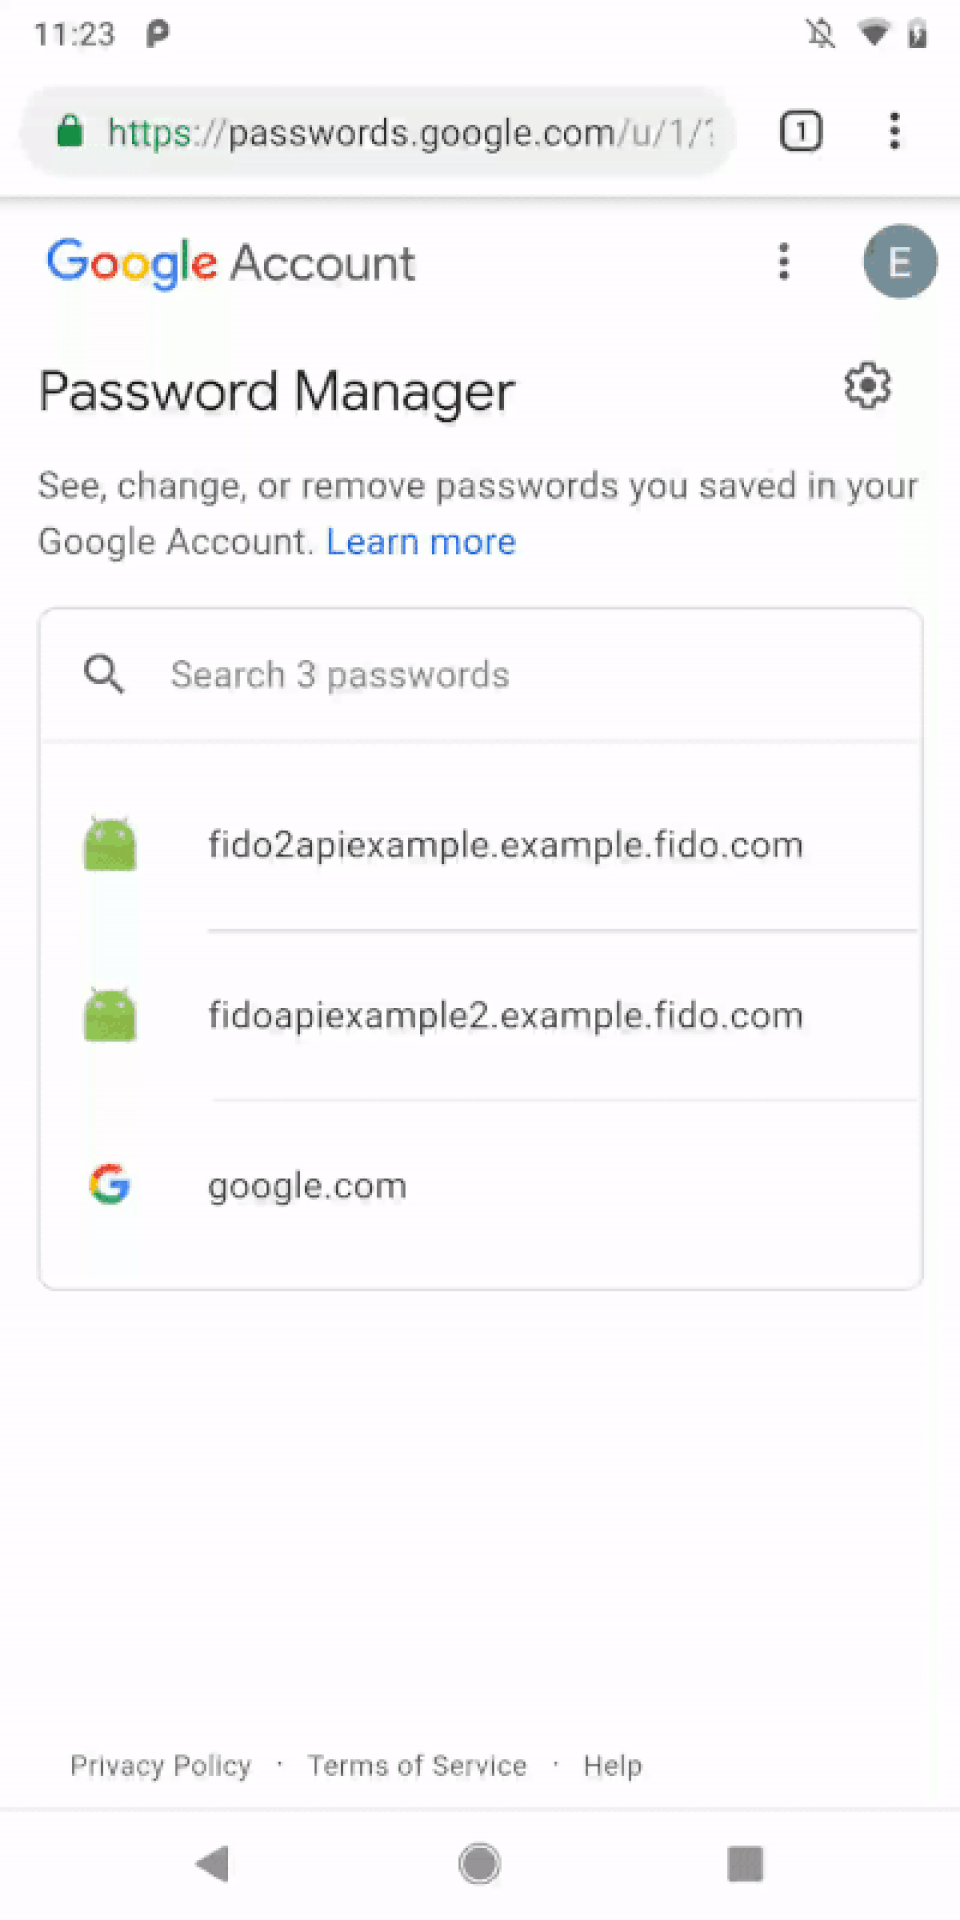Open the fido2apiexample.example.fido.com password entry
The height and width of the screenshot is (1920, 960).
click(505, 843)
